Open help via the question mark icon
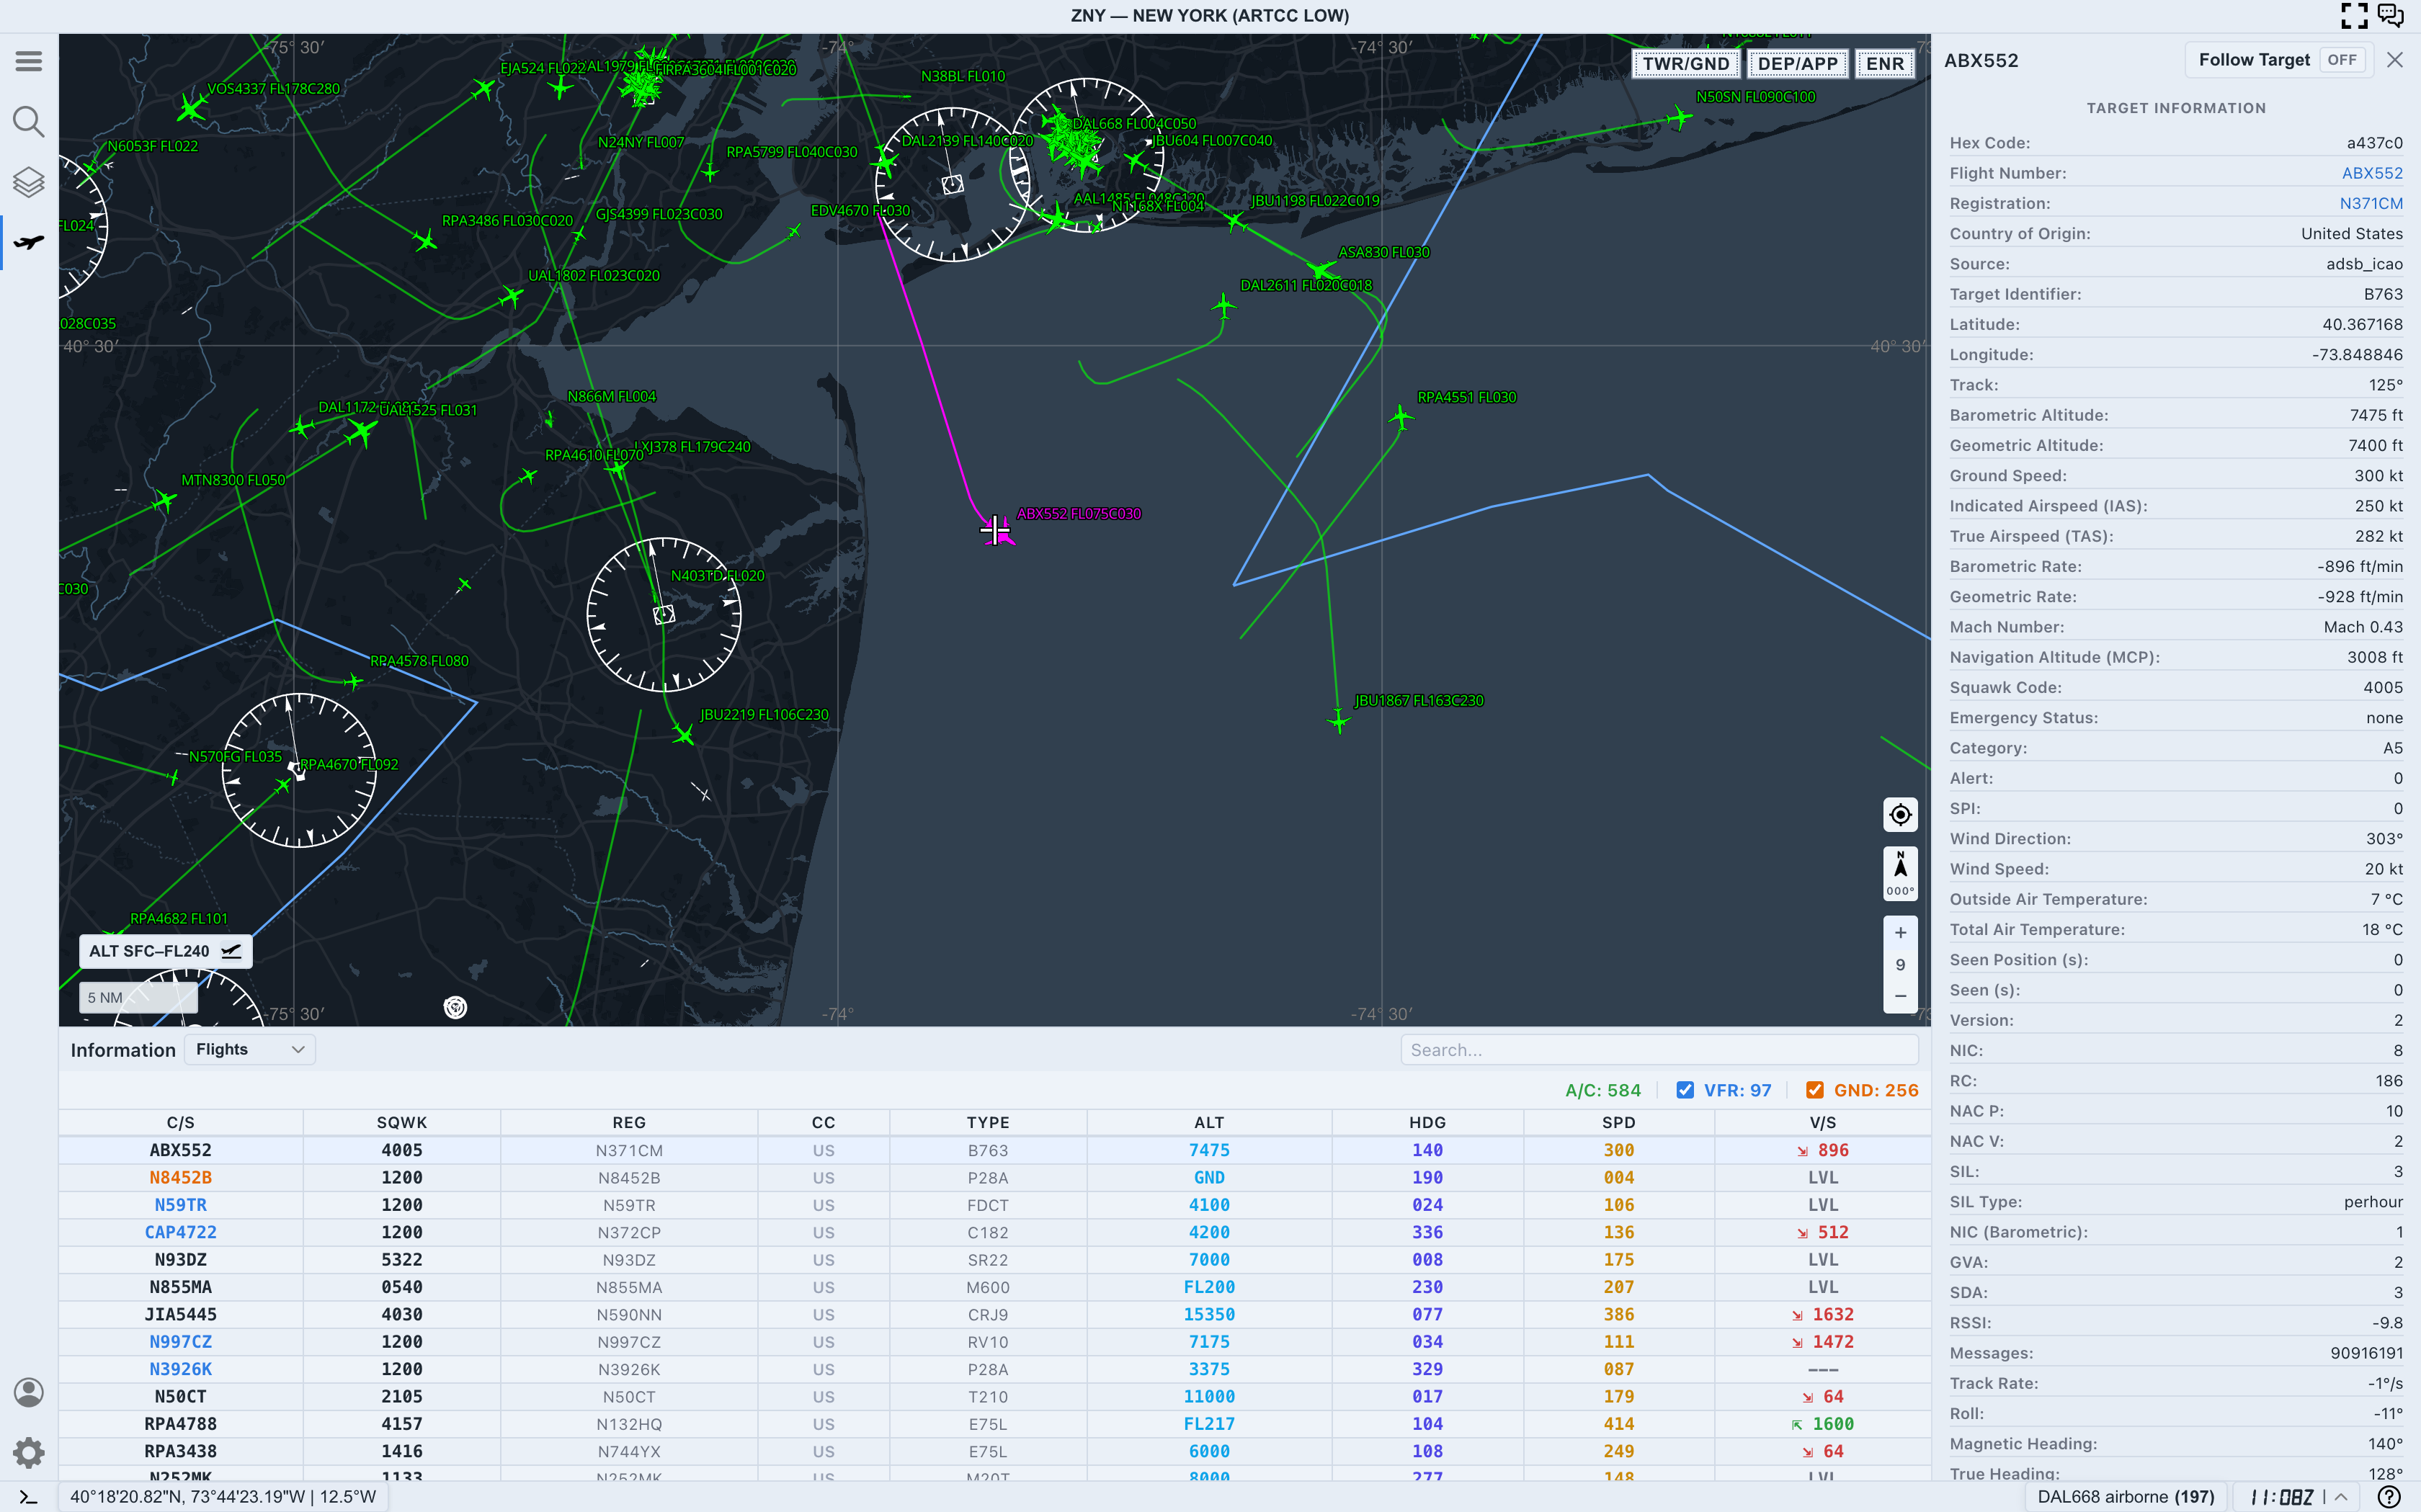This screenshot has width=2421, height=1512. [x=2389, y=1497]
